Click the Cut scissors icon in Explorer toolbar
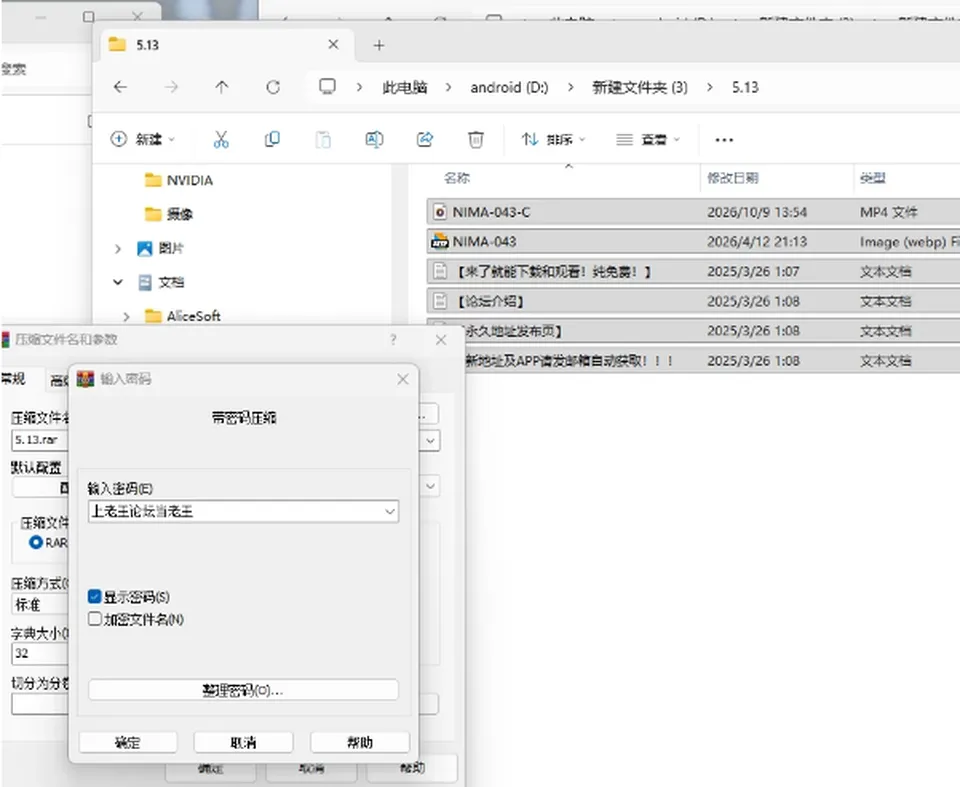 click(x=221, y=140)
